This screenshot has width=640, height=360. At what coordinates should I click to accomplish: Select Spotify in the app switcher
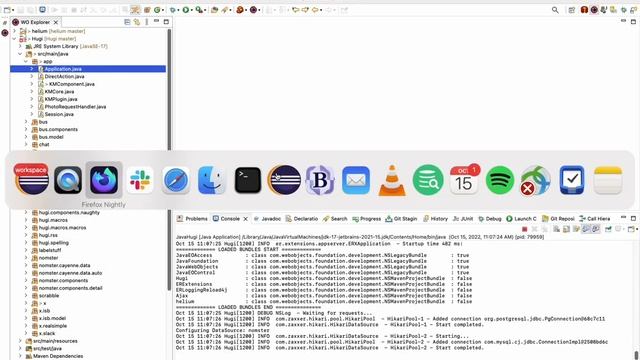(x=500, y=180)
